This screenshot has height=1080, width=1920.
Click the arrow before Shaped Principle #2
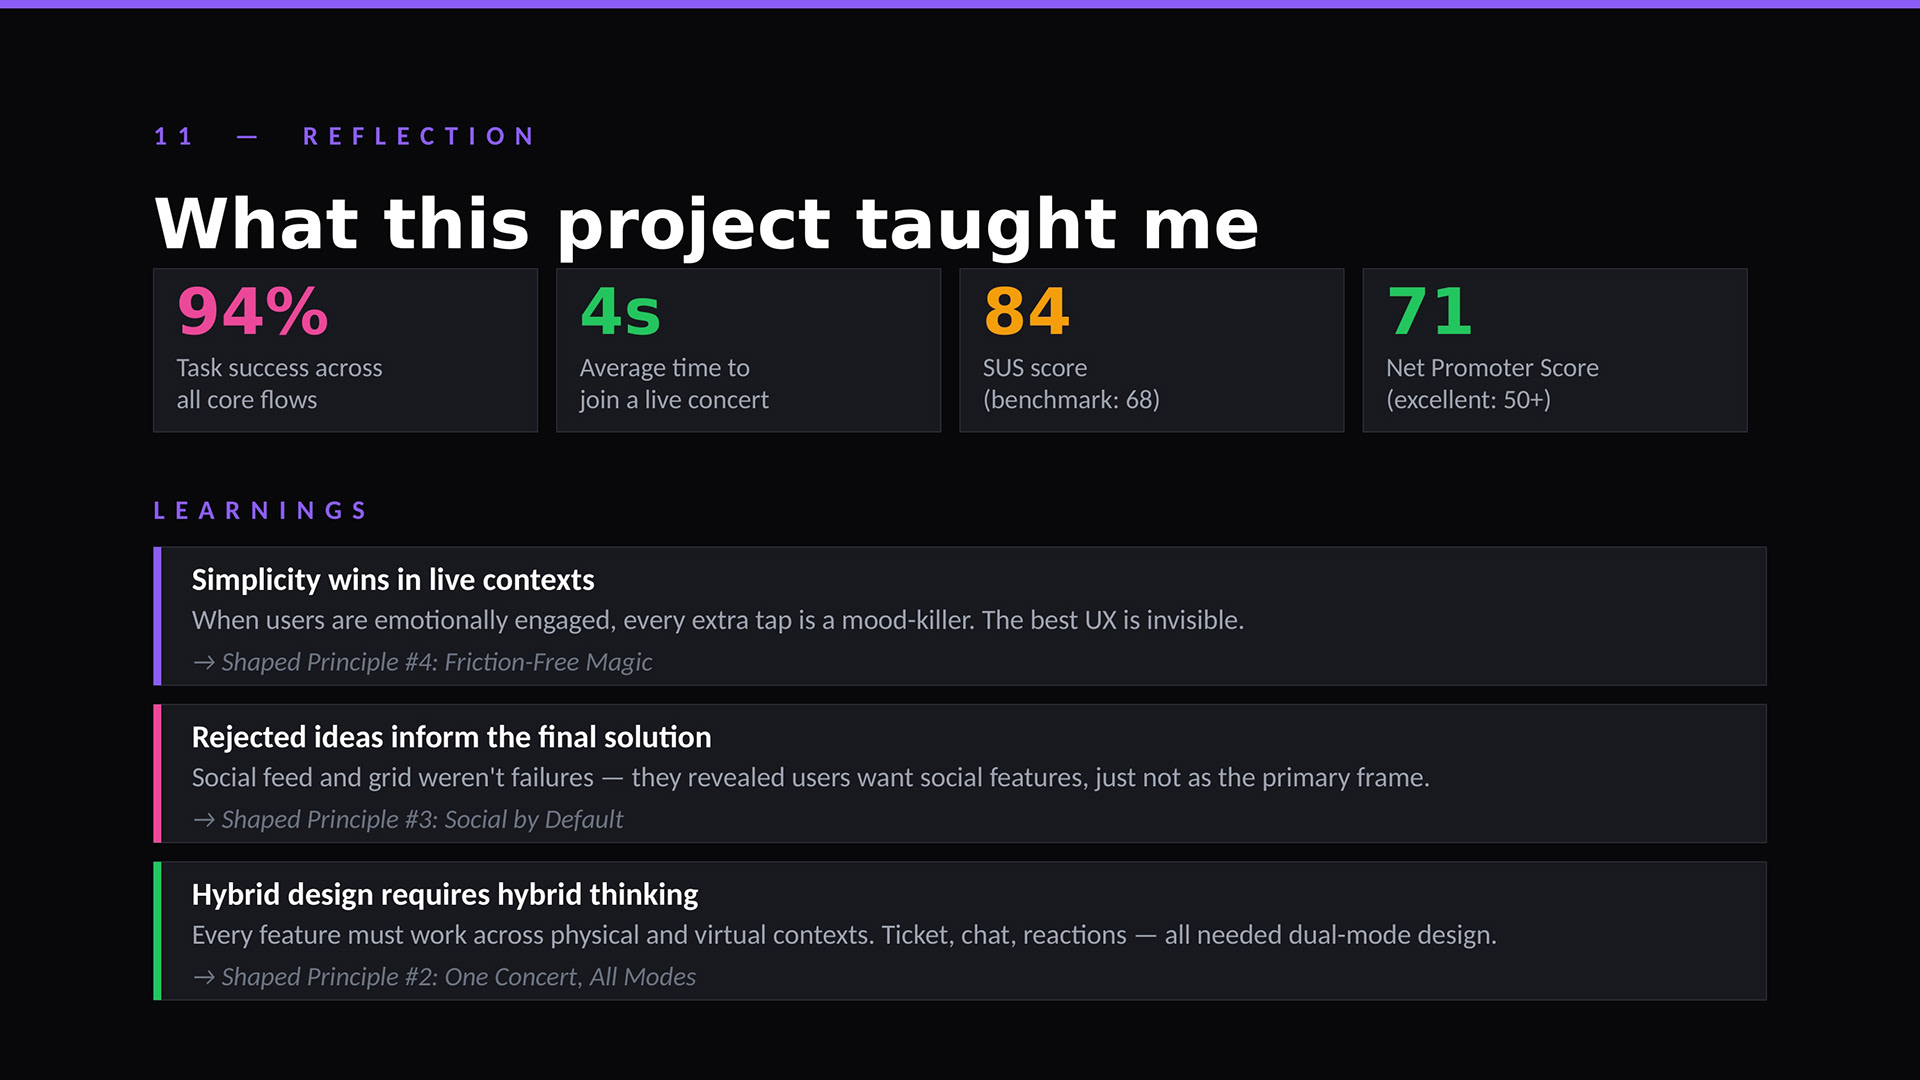[204, 977]
